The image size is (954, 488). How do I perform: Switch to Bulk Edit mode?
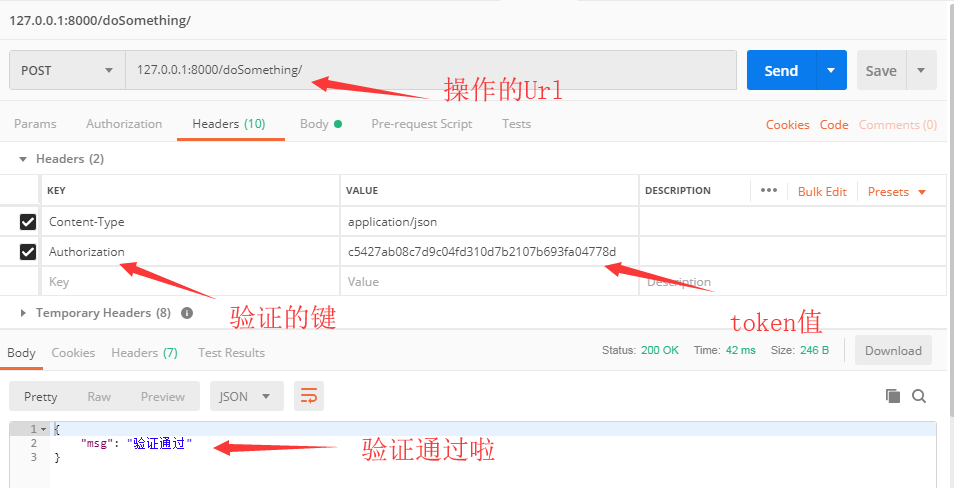tap(822, 192)
